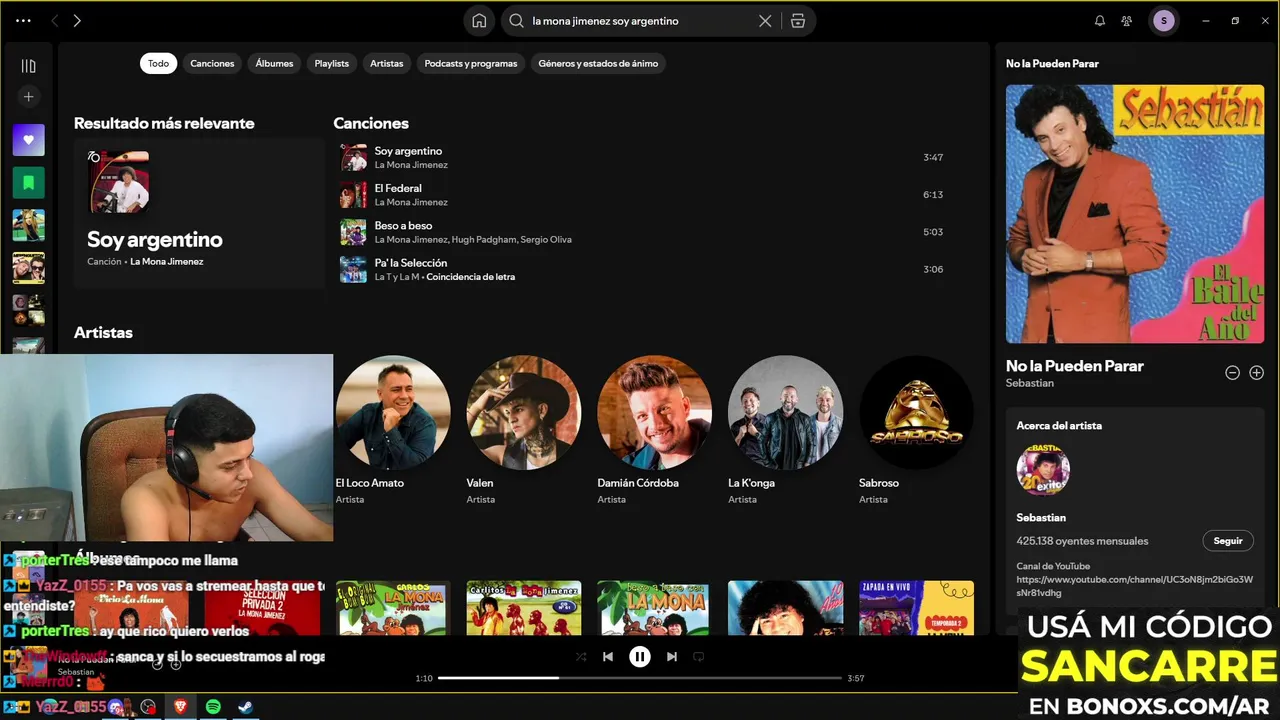The image size is (1280, 720).
Task: Click 425.138 oyentes mensuales text
Action: pyautogui.click(x=1082, y=541)
